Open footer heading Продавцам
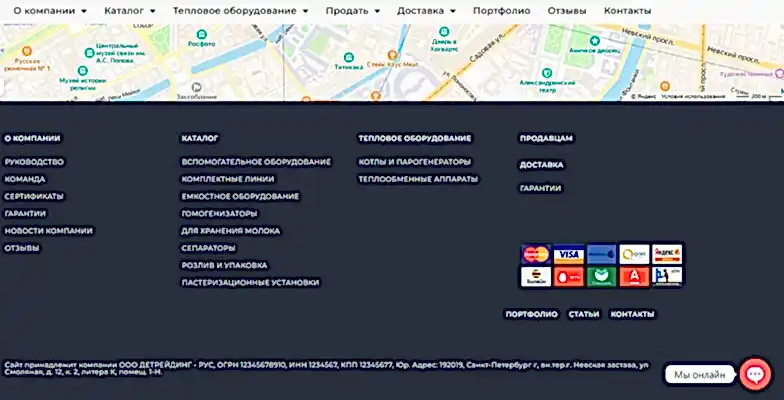 (x=546, y=138)
